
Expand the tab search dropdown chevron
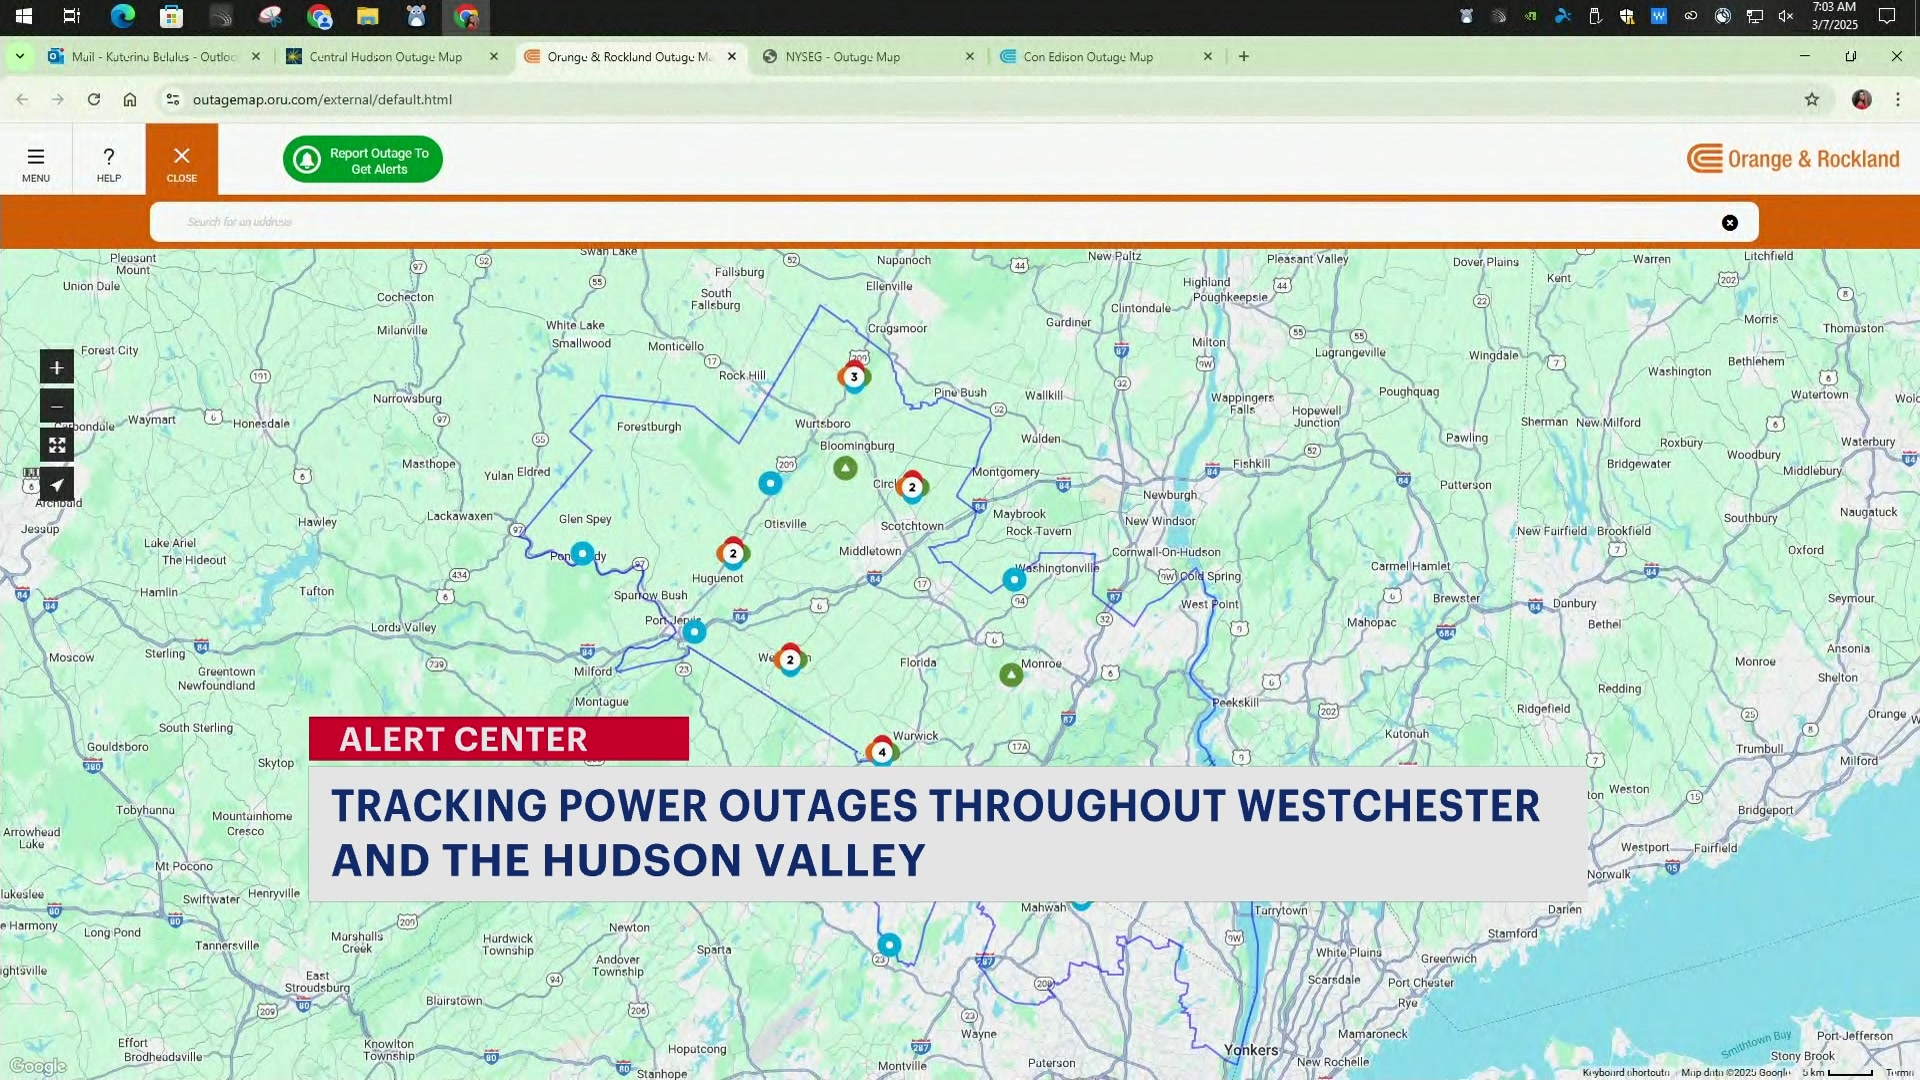click(x=20, y=57)
